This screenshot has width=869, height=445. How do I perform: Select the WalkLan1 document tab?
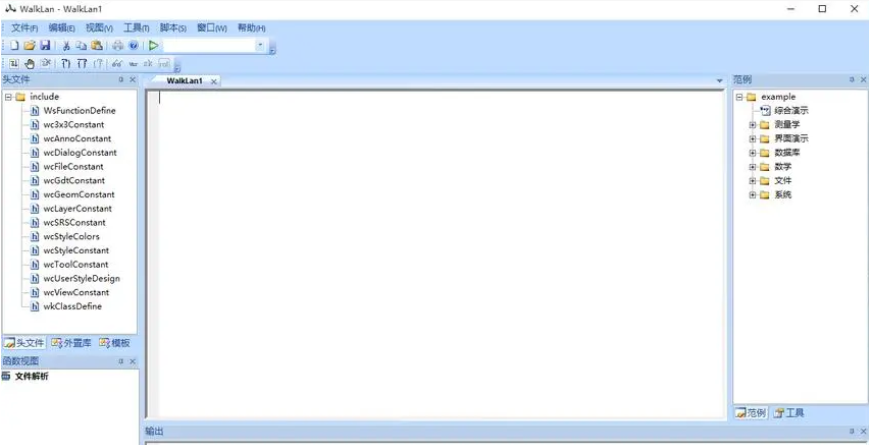tap(185, 81)
